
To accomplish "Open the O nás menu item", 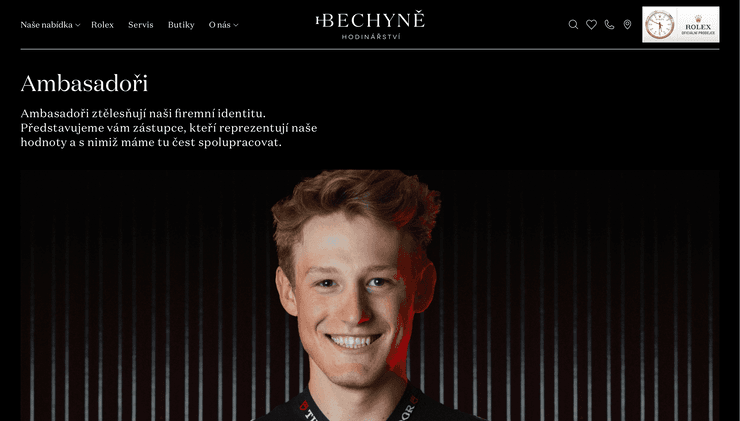I will [x=219, y=25].
